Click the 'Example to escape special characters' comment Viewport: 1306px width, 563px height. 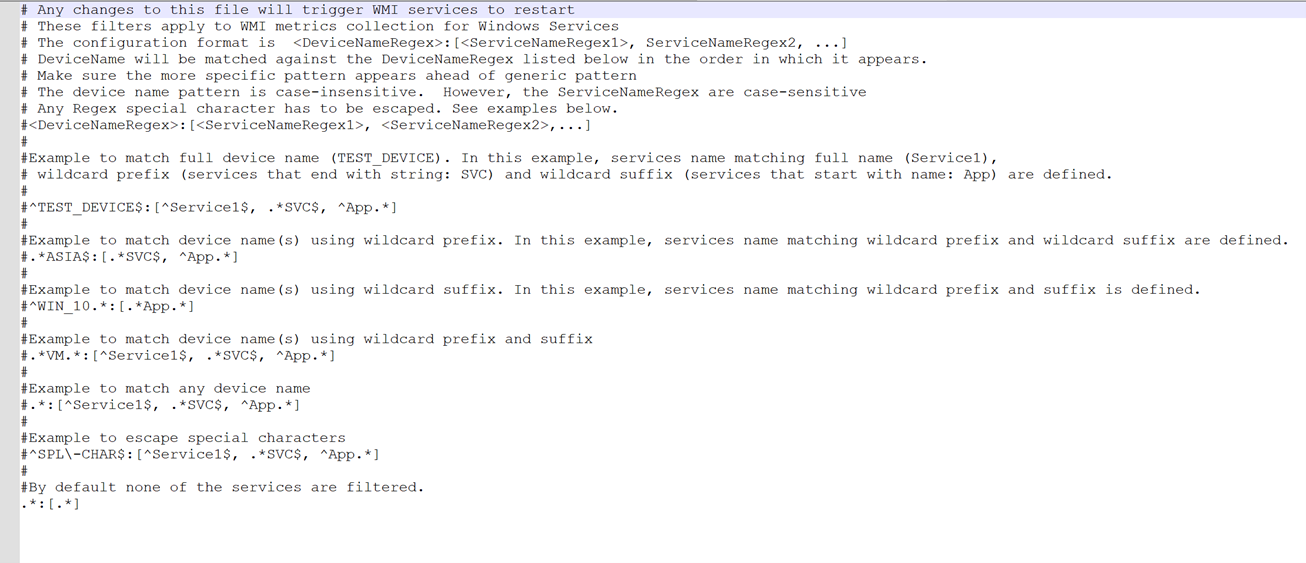point(183,438)
